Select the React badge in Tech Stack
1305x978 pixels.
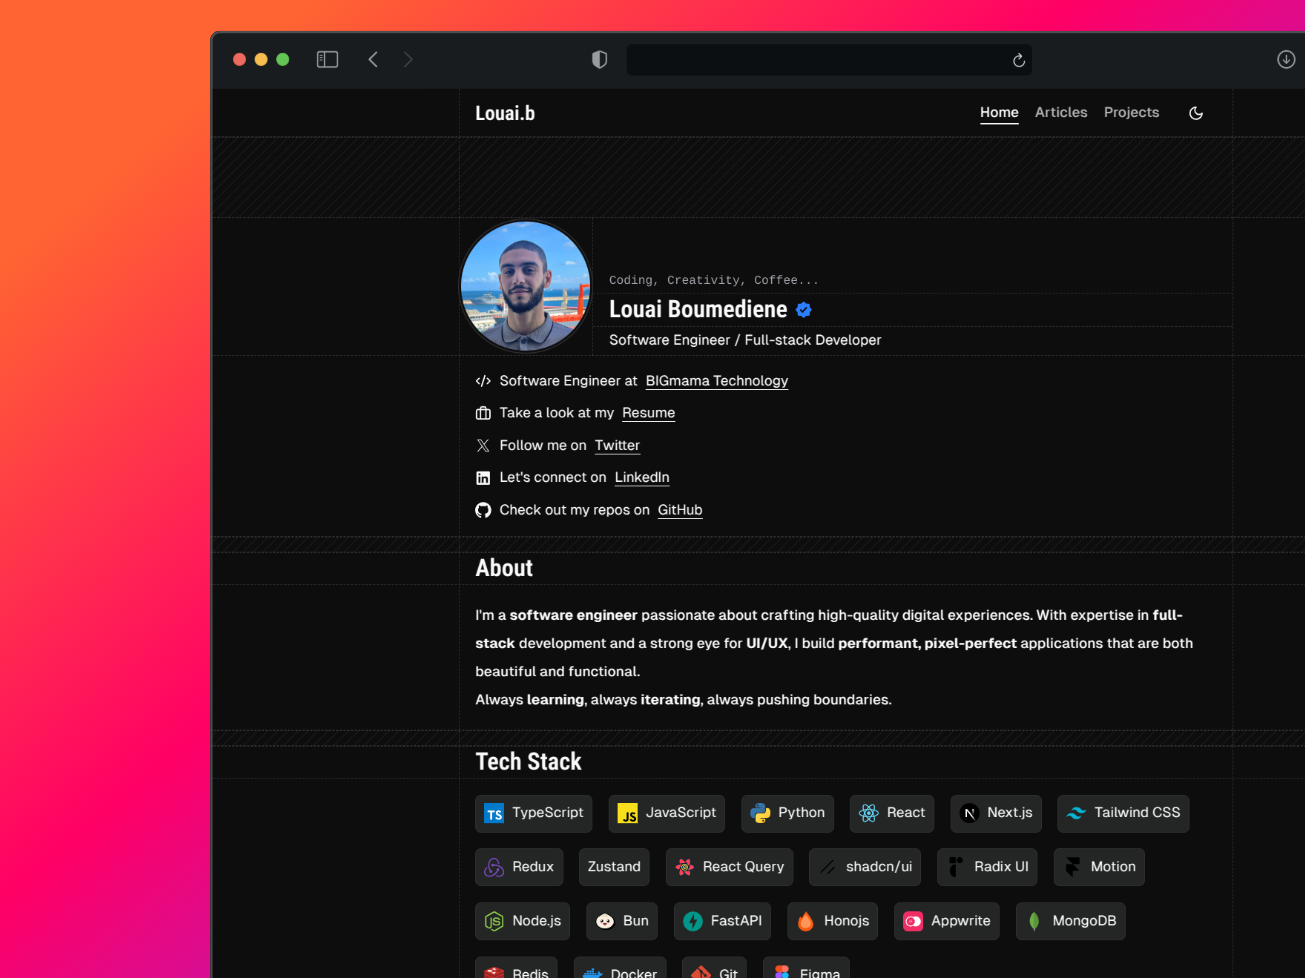[891, 813]
